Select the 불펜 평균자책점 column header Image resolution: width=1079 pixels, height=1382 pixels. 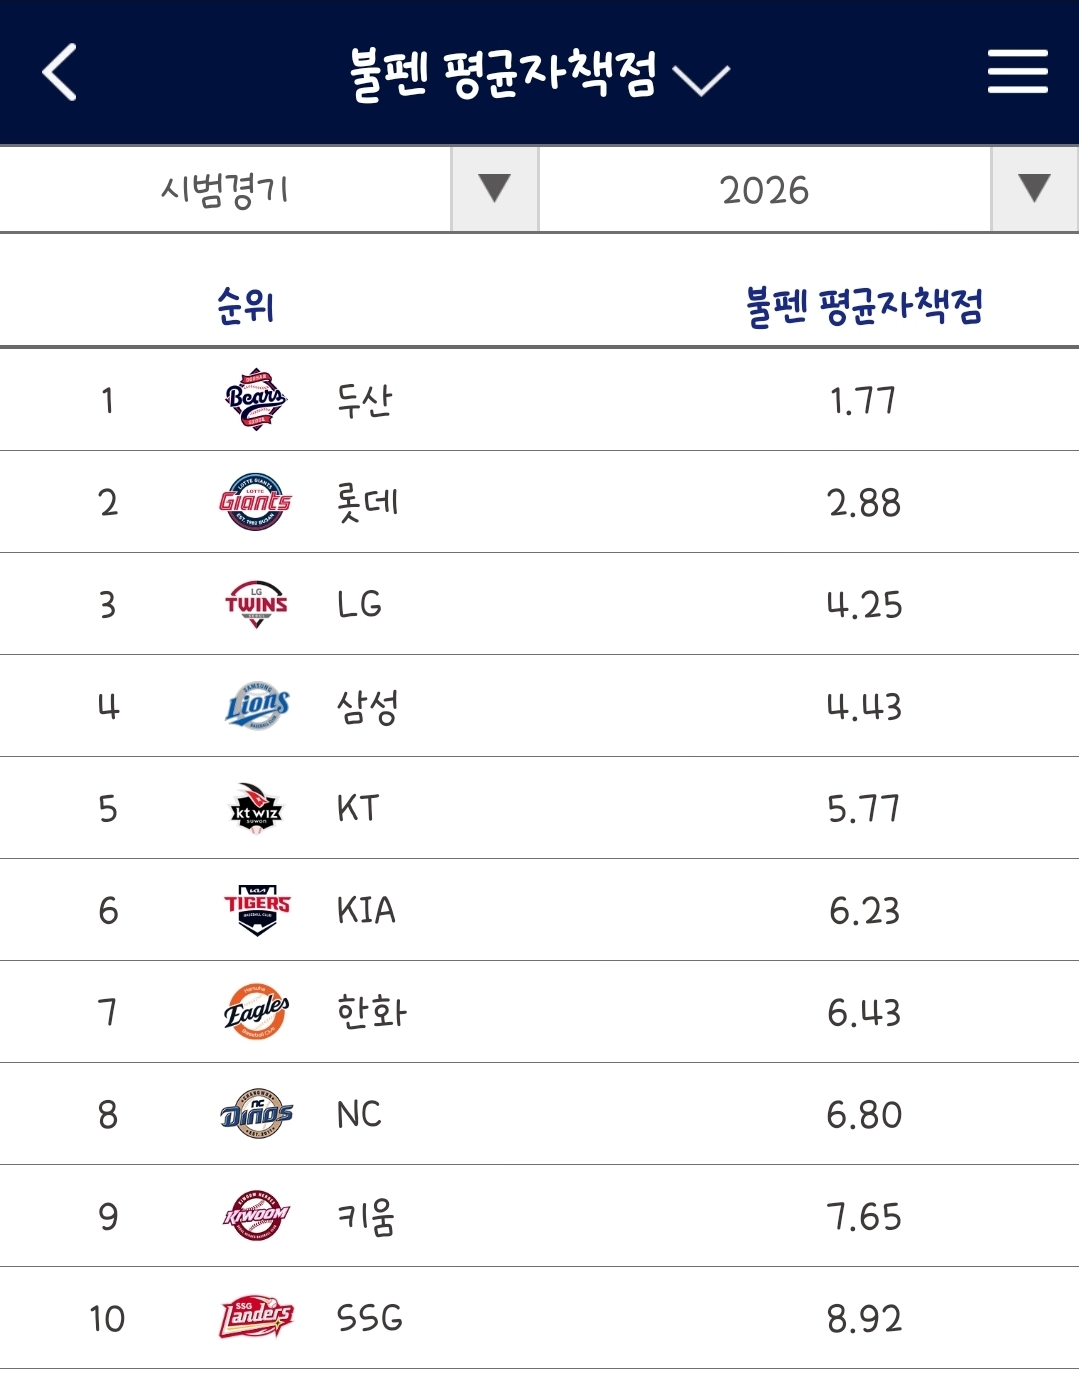click(x=864, y=305)
